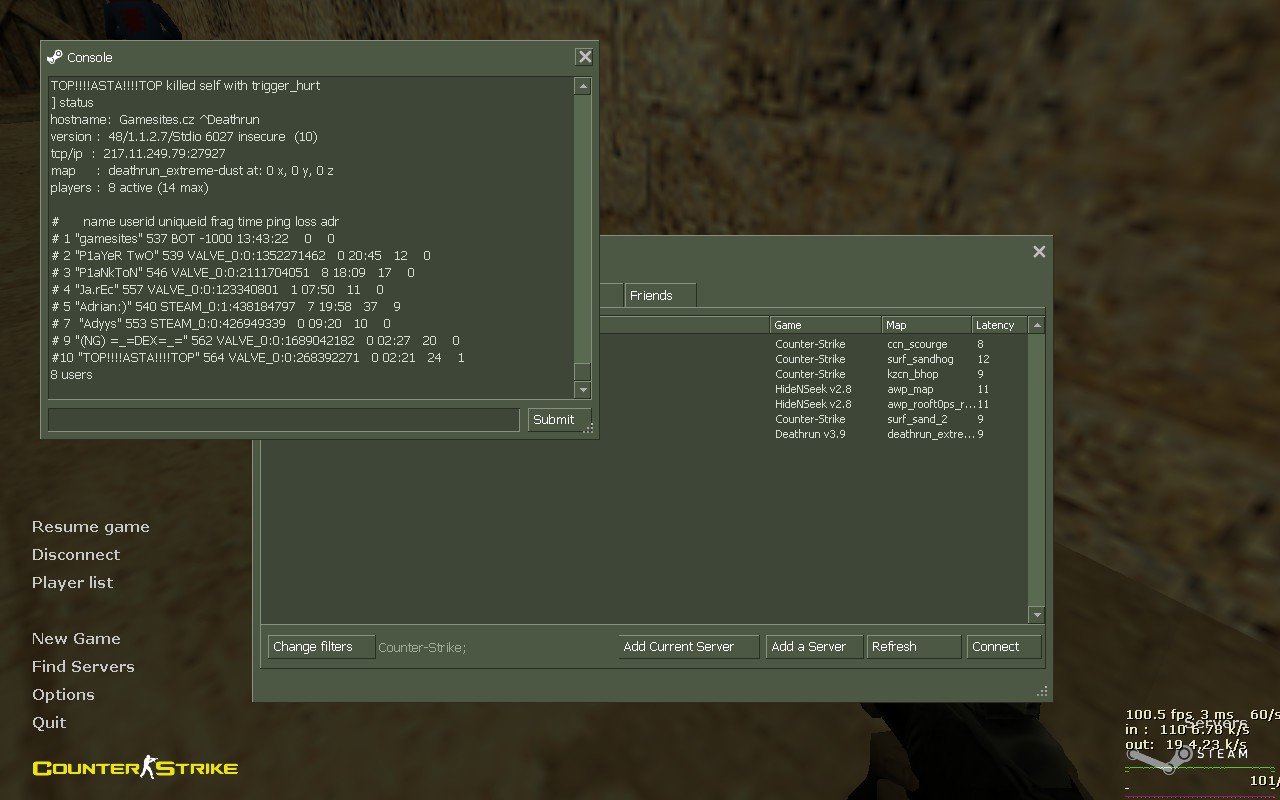Click the "(NG) =_=DEX=_=" player line
1280x800 pixels.
pyautogui.click(x=255, y=341)
